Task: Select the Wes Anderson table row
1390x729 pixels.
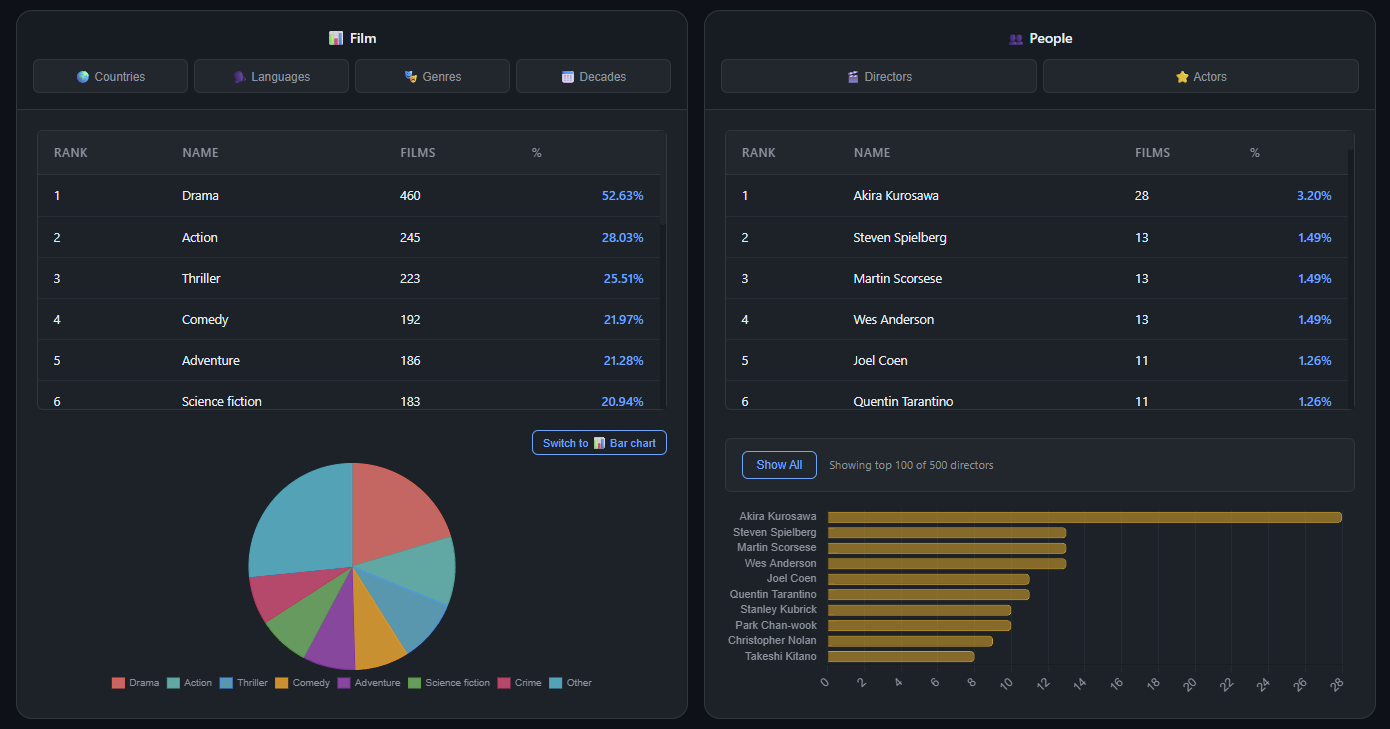Action: click(1036, 319)
